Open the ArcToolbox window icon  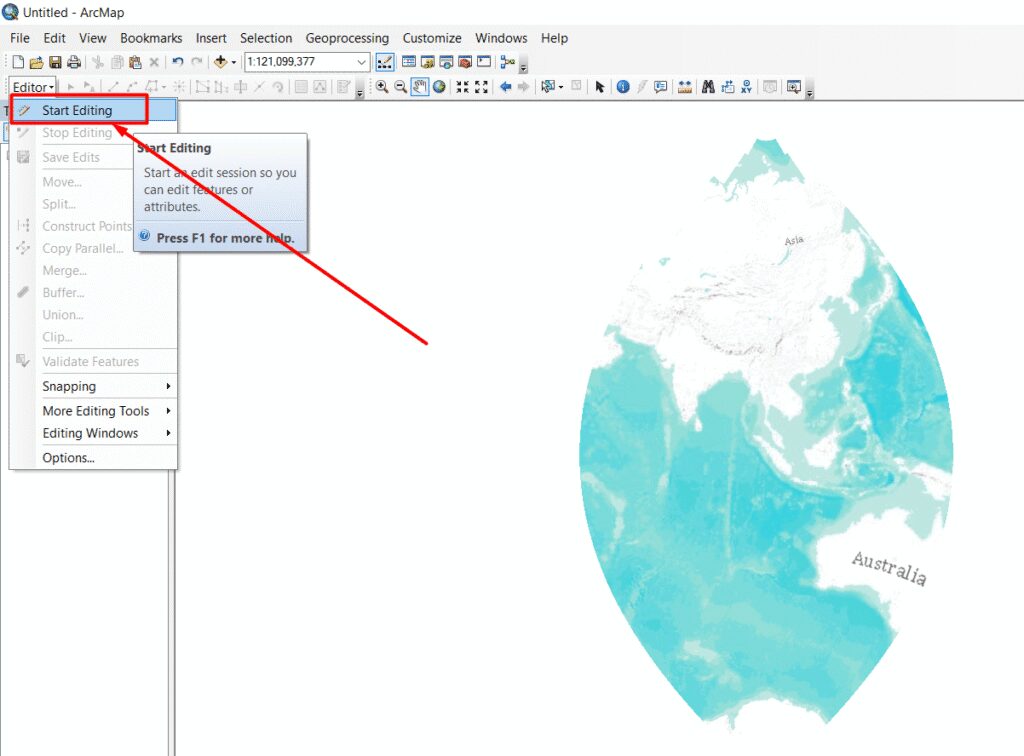click(x=465, y=62)
